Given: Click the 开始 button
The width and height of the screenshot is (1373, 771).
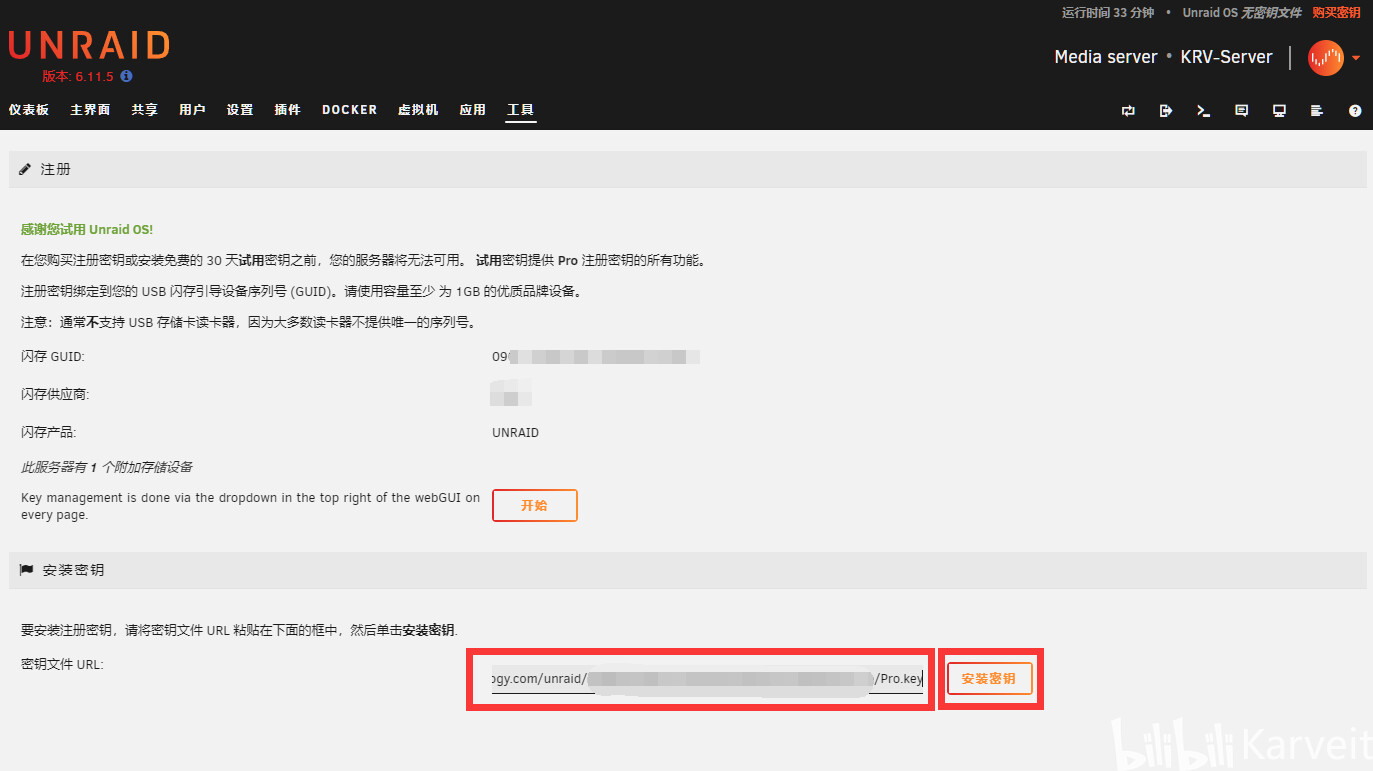Looking at the screenshot, I should click(535, 505).
